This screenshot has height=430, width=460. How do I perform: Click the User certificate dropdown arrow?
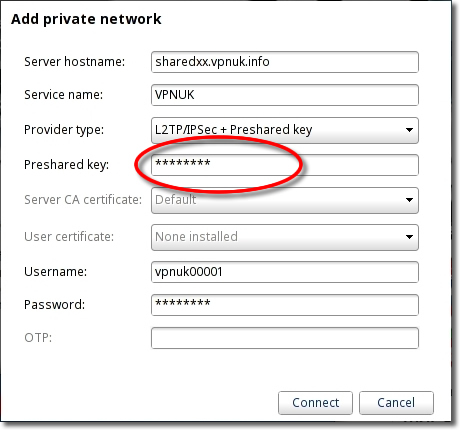(x=409, y=237)
